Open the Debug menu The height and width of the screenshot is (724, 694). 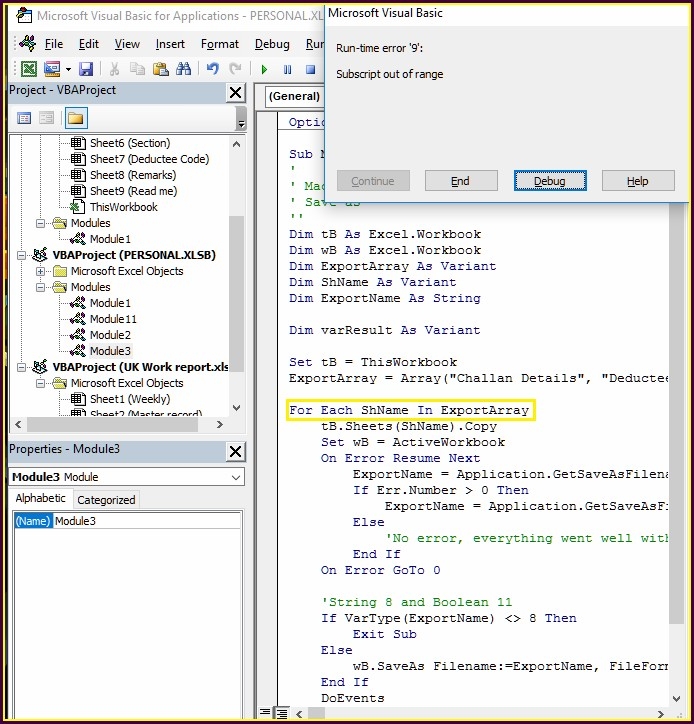(272, 44)
